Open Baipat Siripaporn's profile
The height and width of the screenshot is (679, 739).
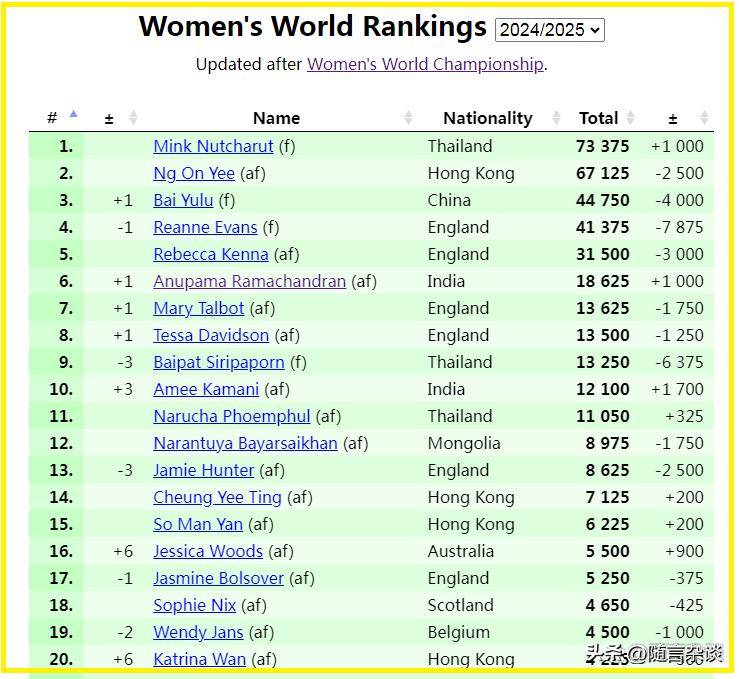(x=219, y=362)
